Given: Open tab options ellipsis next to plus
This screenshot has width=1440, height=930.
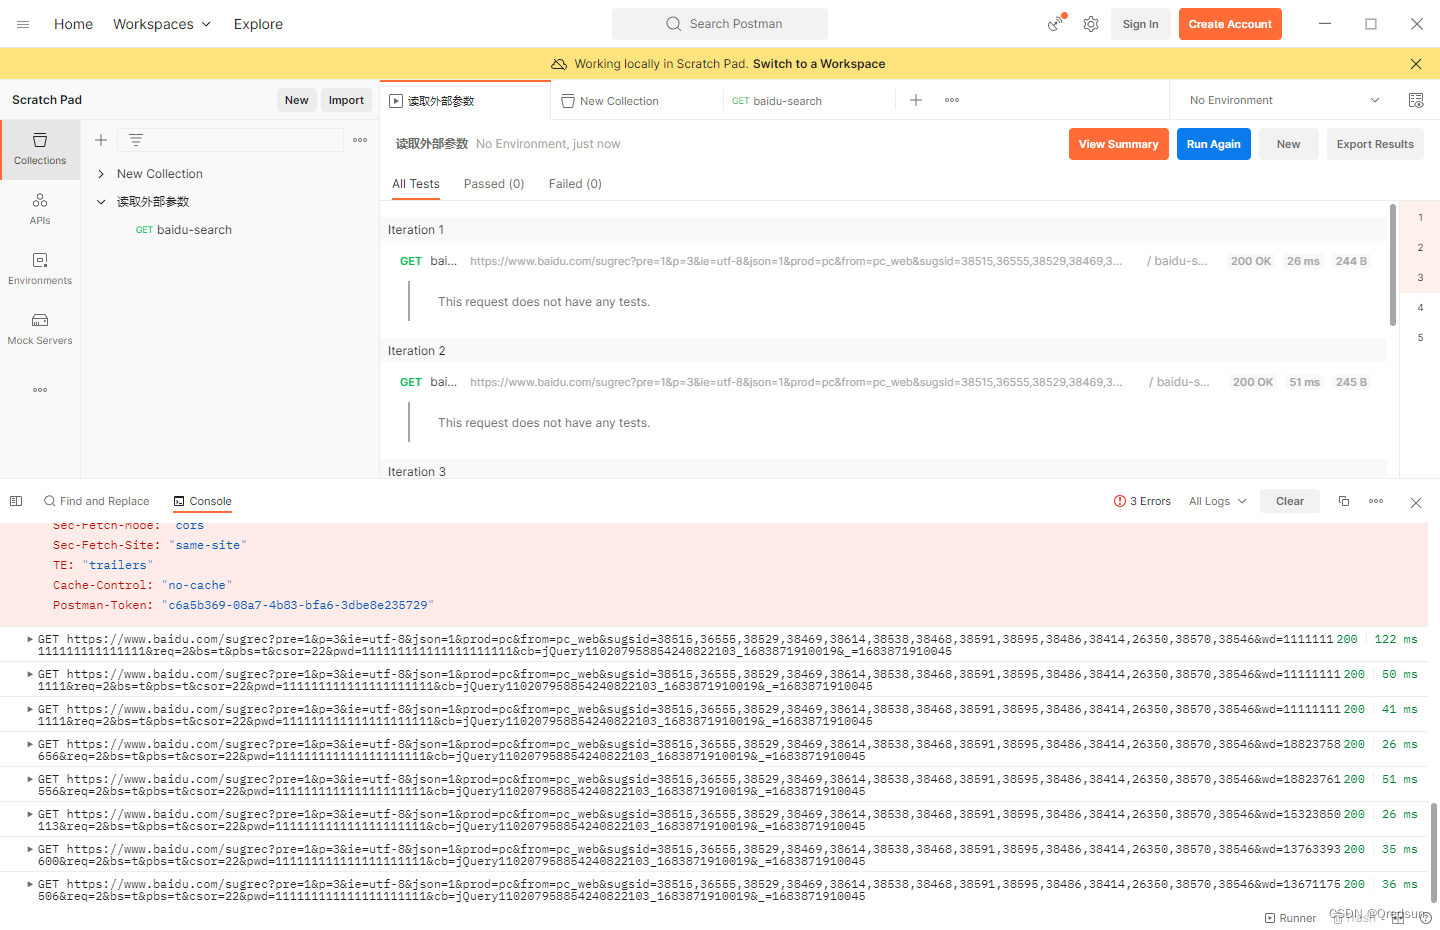Looking at the screenshot, I should click(952, 100).
